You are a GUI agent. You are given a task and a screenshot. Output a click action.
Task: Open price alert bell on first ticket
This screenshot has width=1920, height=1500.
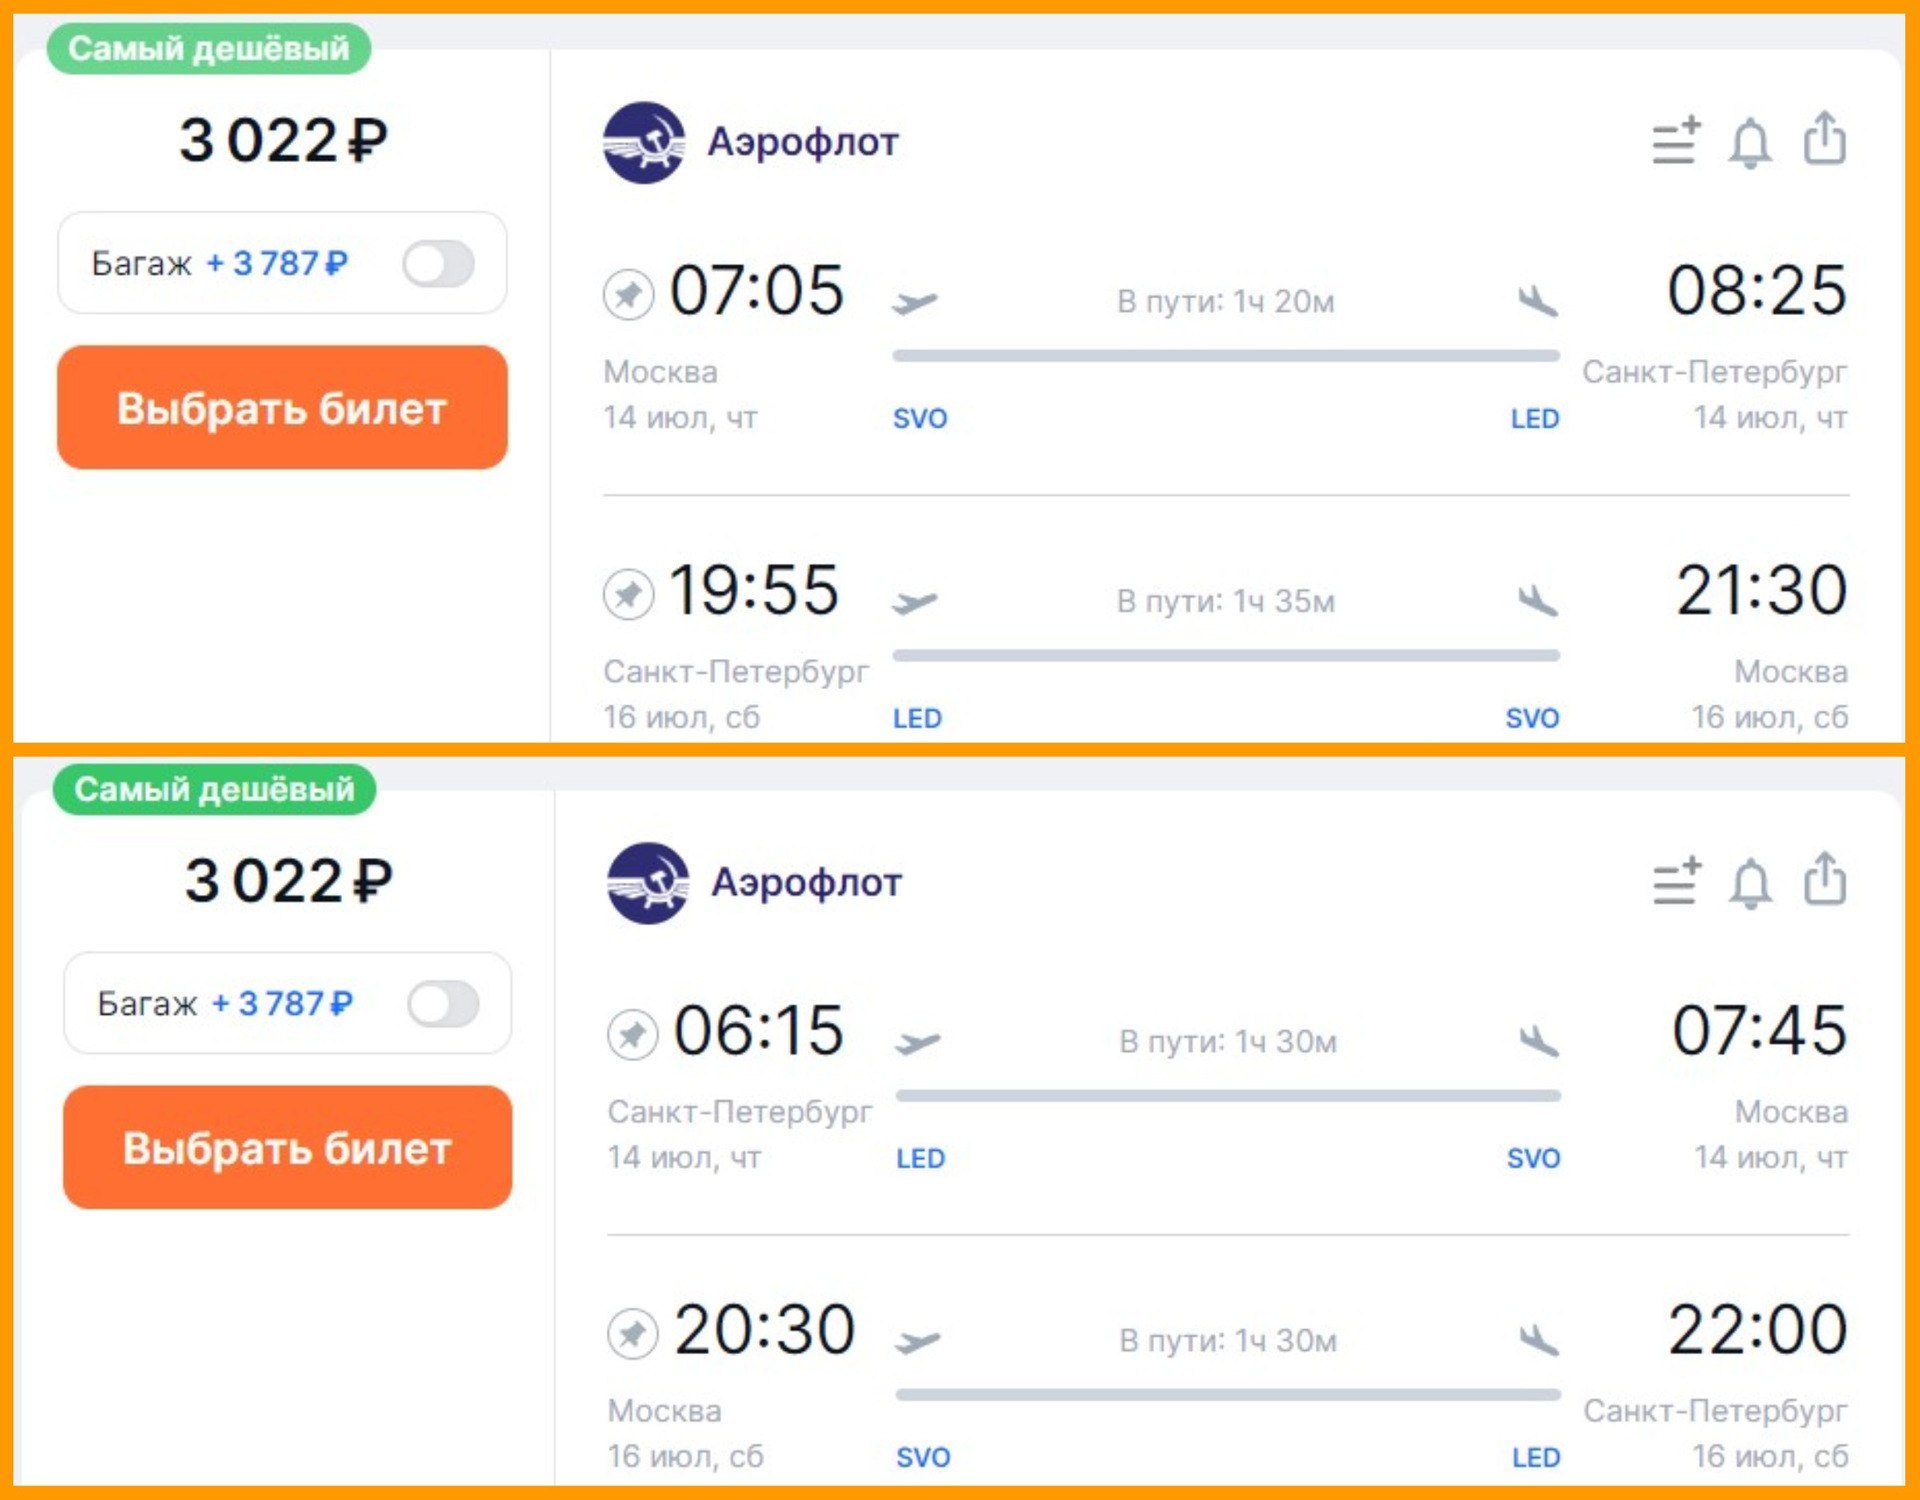pos(1750,142)
